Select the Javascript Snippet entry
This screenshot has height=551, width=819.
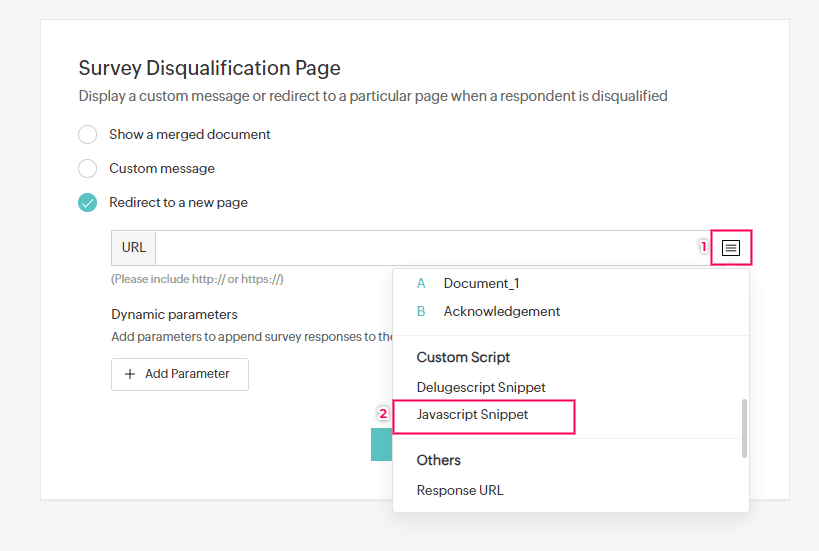(x=473, y=414)
